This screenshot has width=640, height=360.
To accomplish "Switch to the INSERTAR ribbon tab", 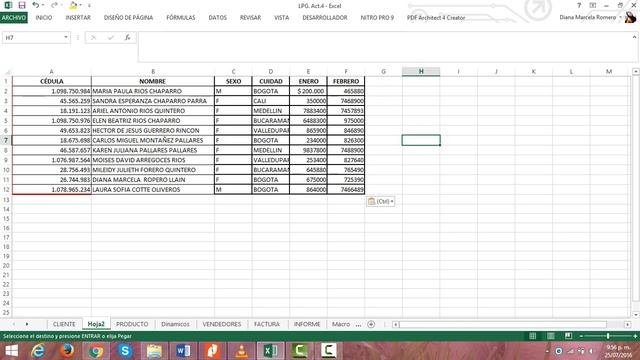I will click(78, 18).
